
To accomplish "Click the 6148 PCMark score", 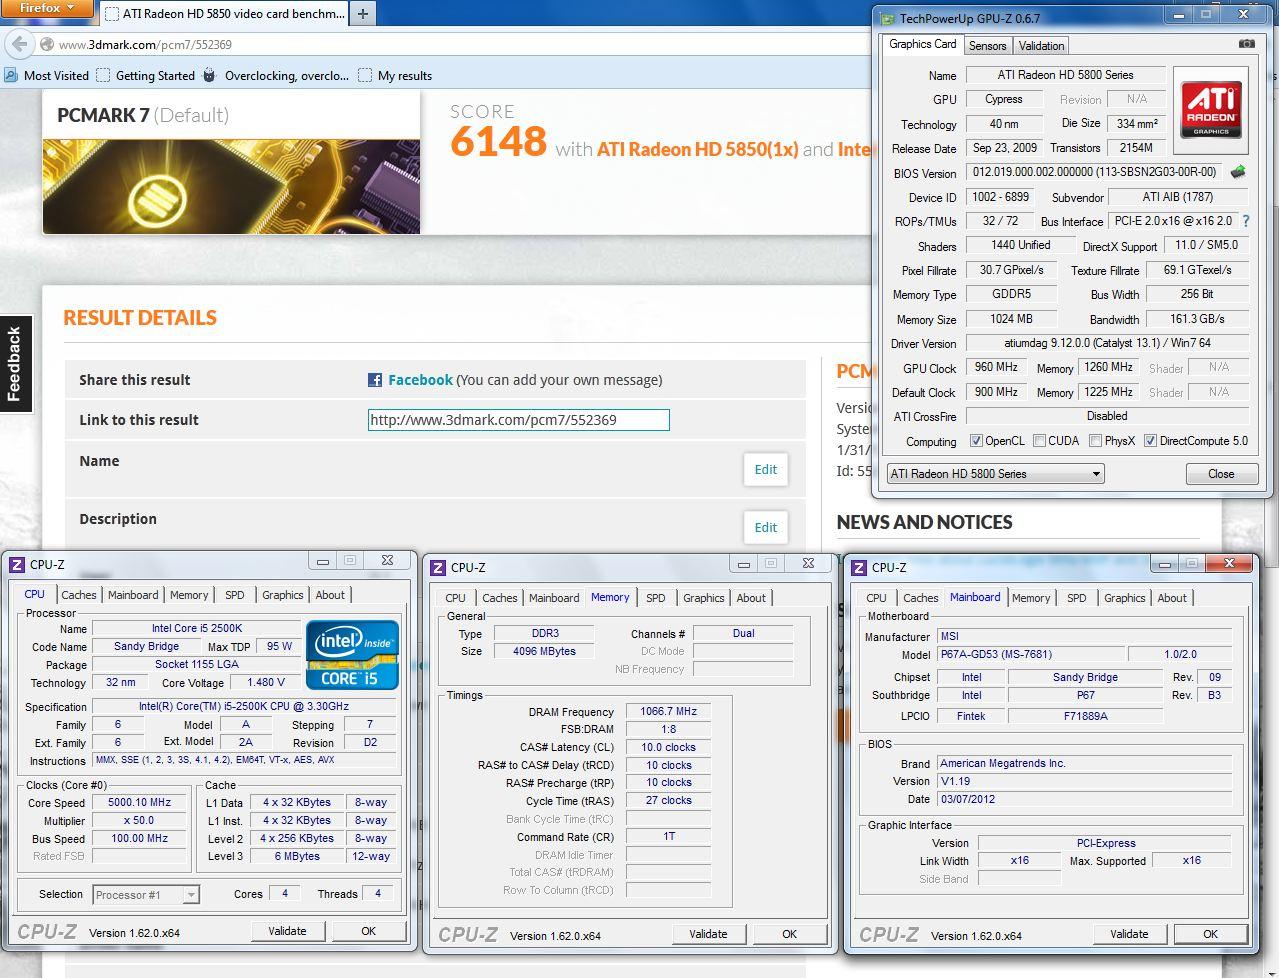I will tap(498, 142).
